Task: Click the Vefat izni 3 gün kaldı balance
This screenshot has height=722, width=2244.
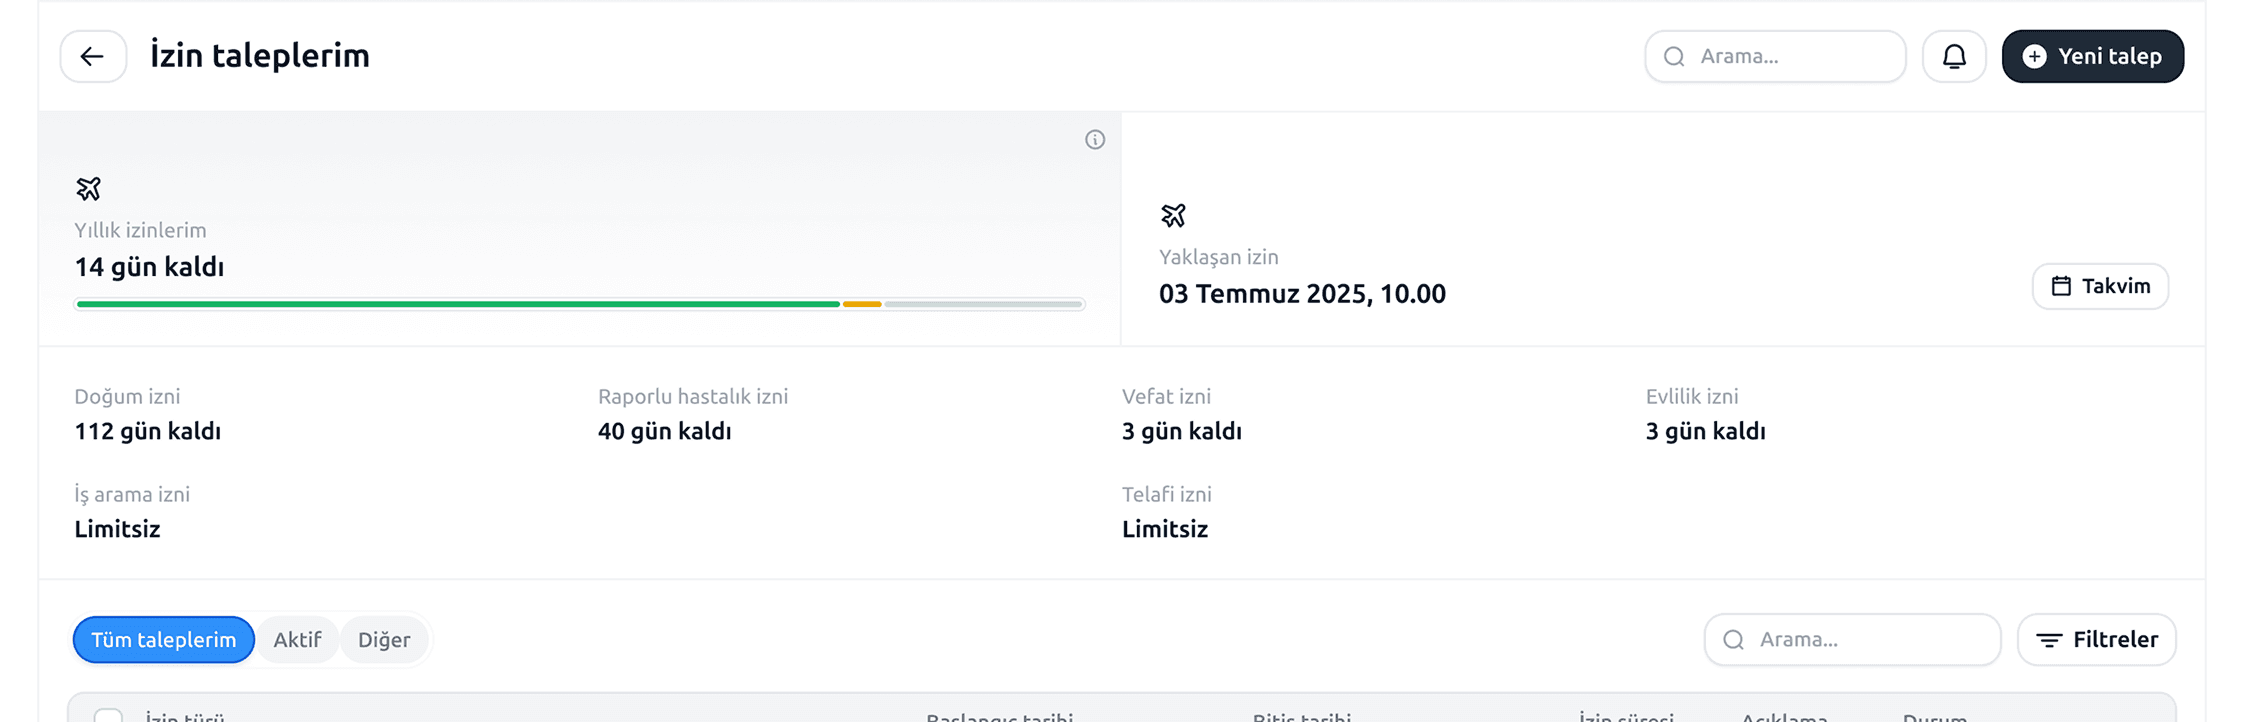Action: [x=1181, y=431]
